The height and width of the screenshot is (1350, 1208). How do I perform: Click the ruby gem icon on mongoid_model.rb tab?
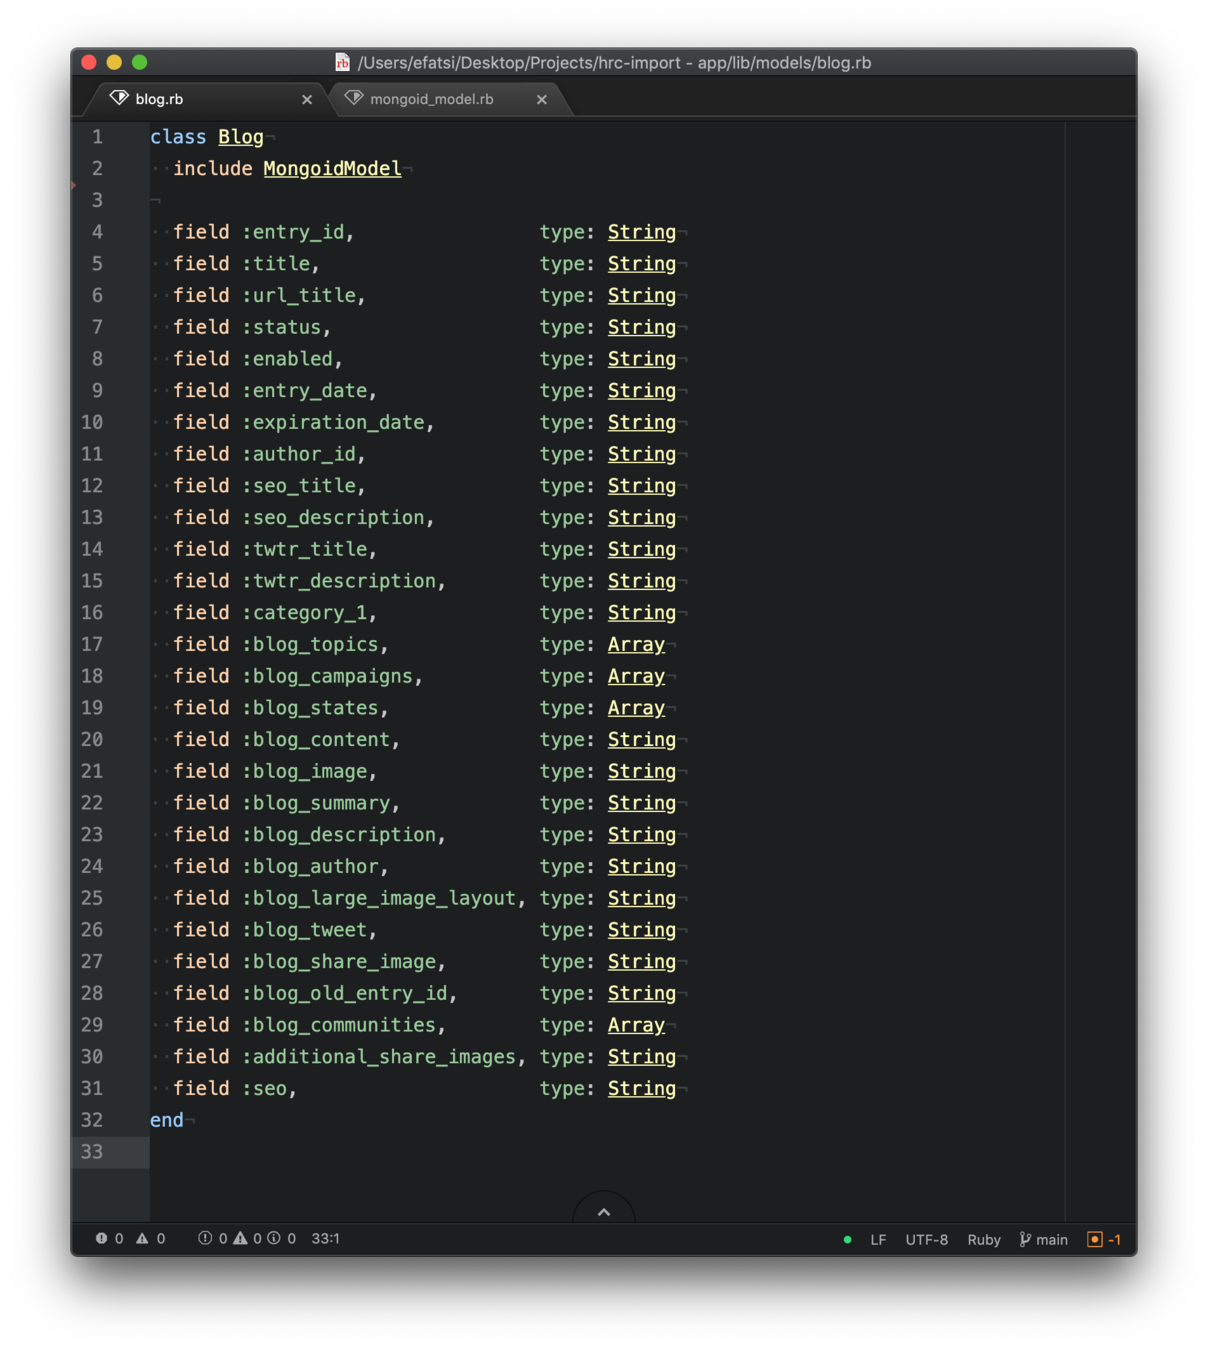coord(354,98)
